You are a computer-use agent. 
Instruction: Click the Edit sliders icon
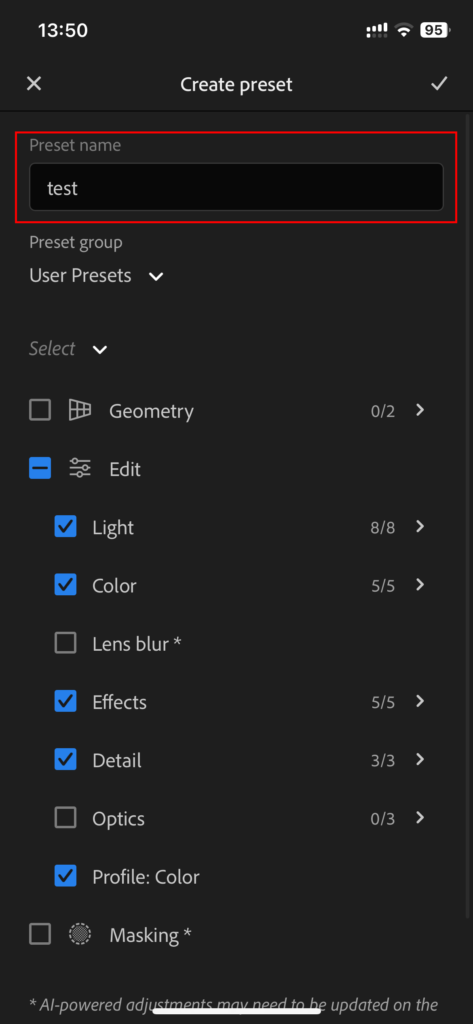80,468
